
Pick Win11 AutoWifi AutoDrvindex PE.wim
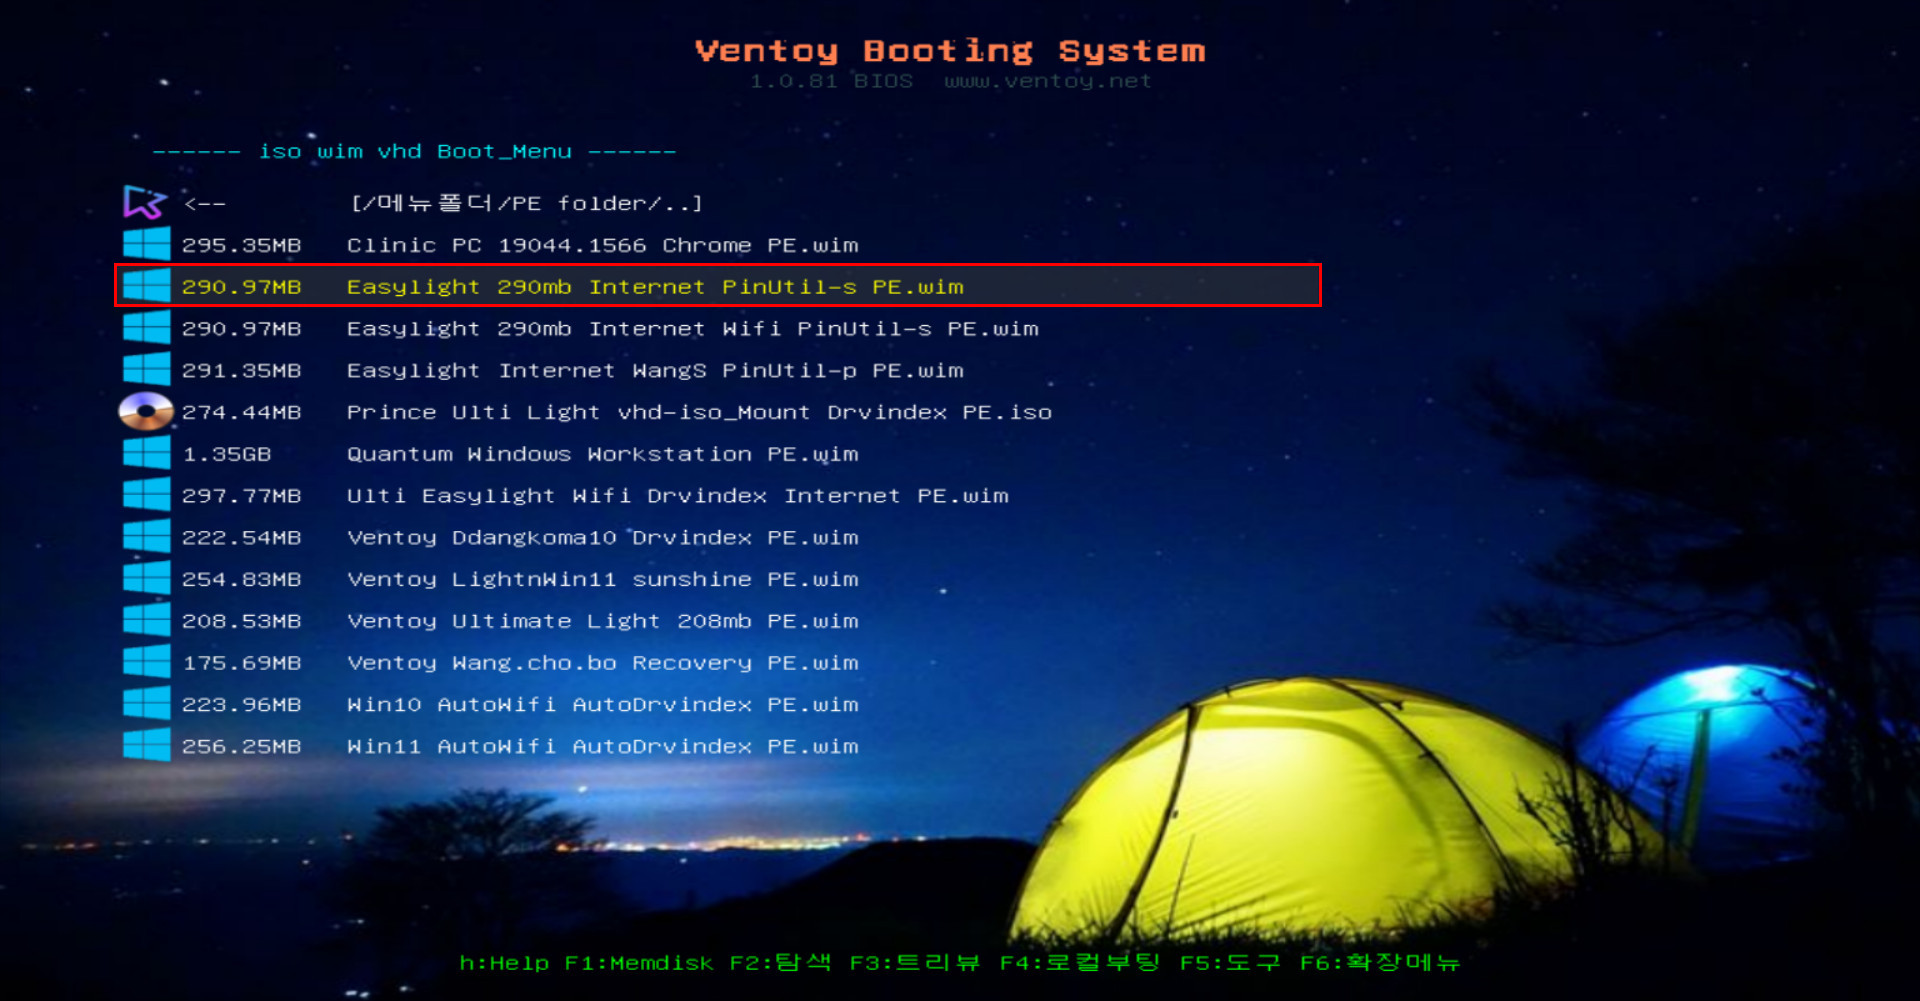[x=602, y=747]
